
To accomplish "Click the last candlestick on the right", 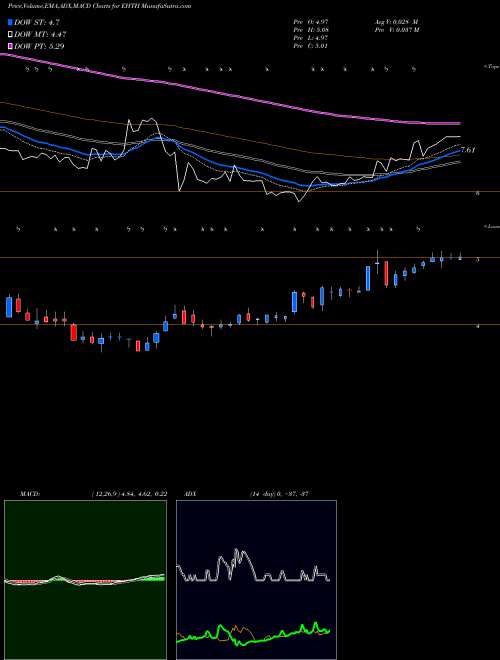I will (460, 258).
